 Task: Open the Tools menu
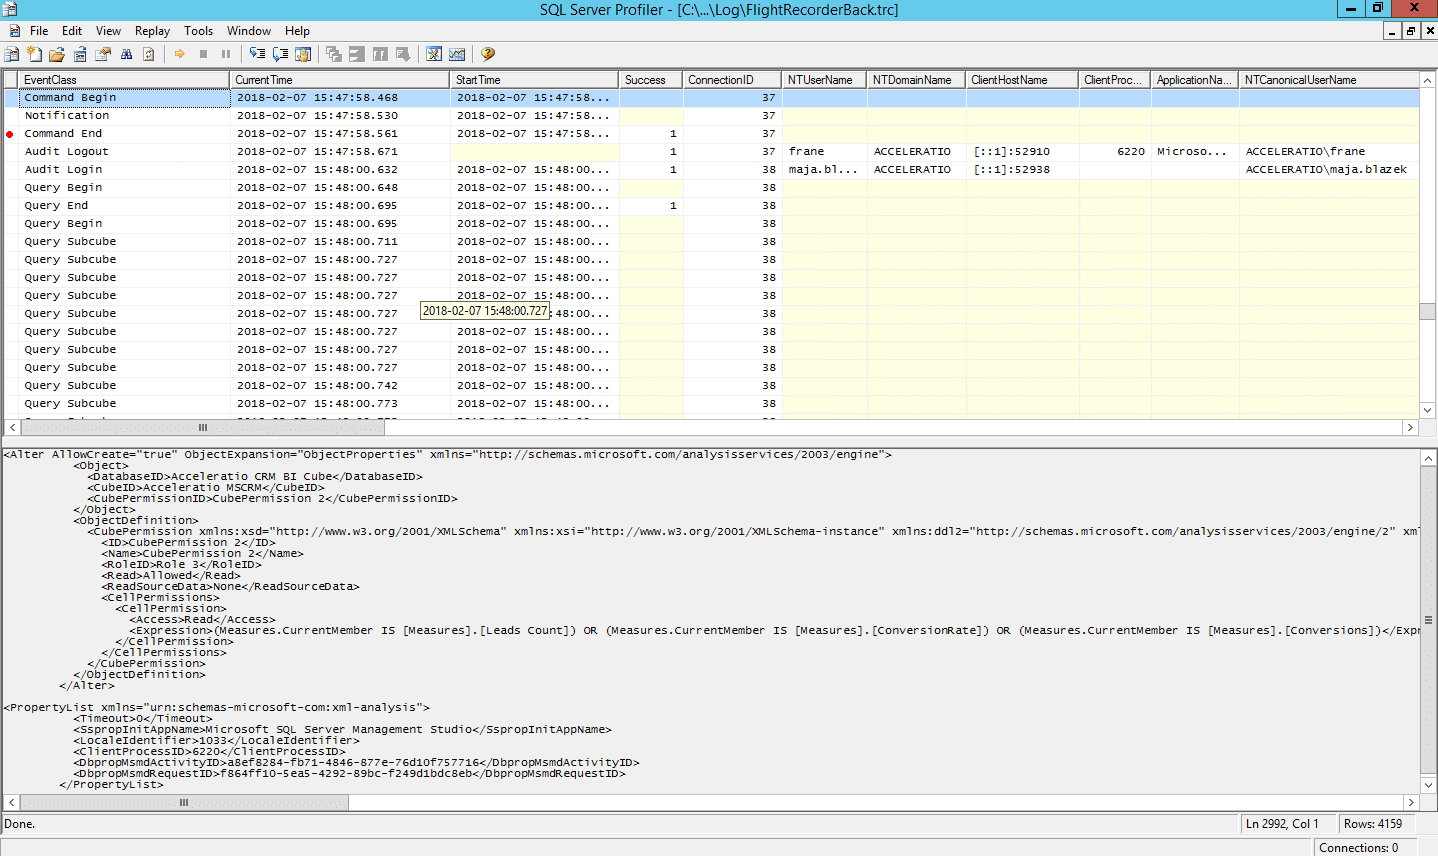[198, 31]
